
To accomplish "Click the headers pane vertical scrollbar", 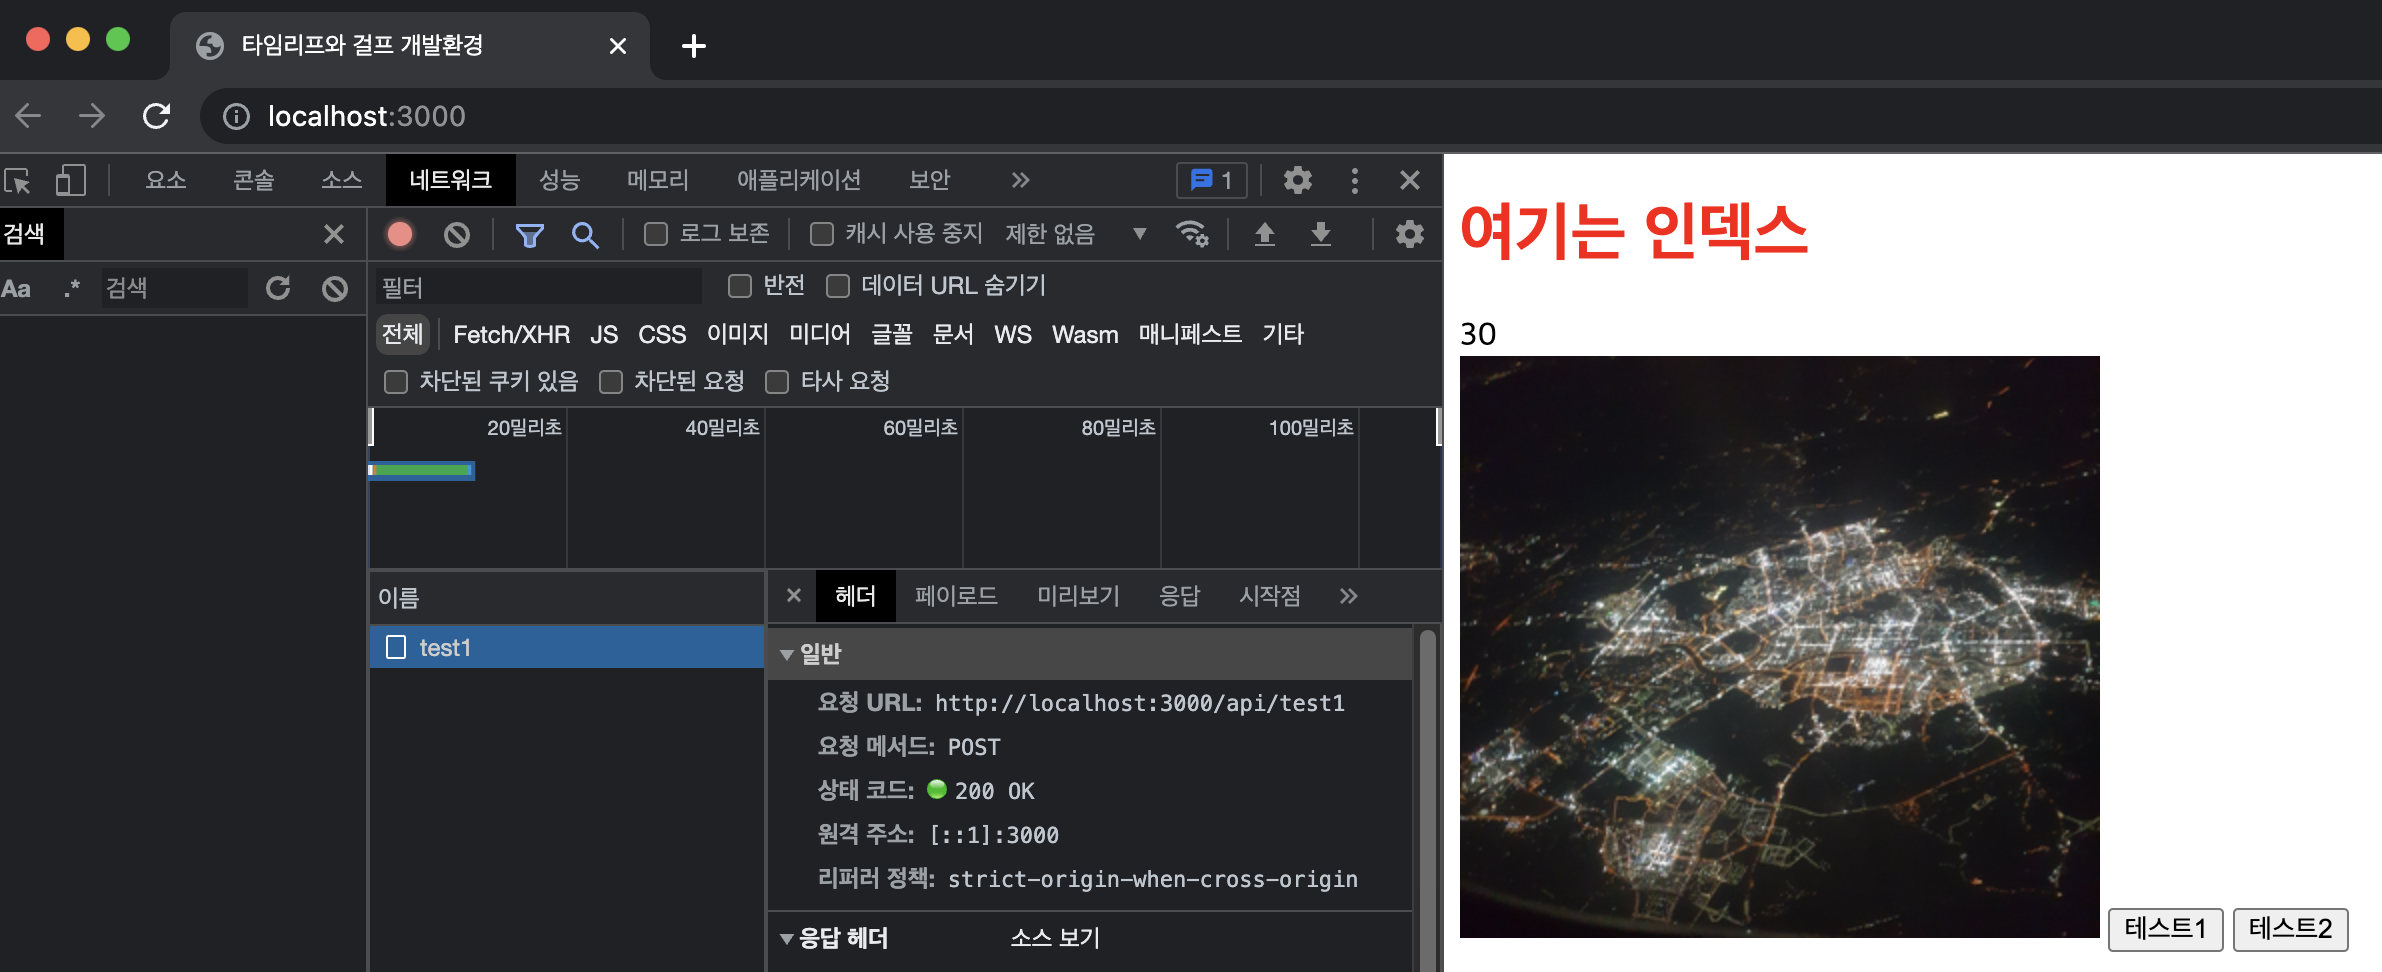I will coord(1427,800).
